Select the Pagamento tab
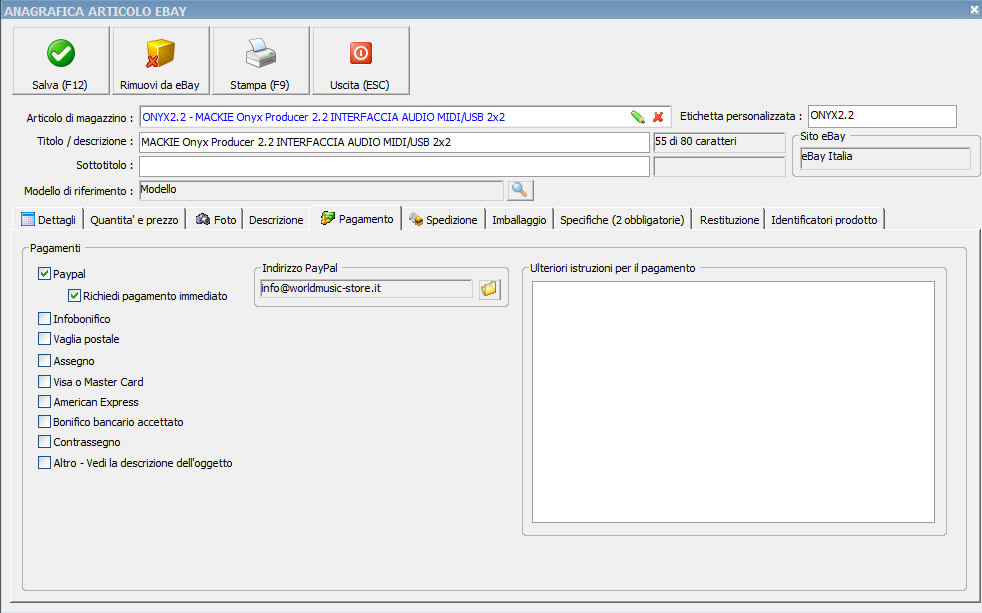 point(356,219)
